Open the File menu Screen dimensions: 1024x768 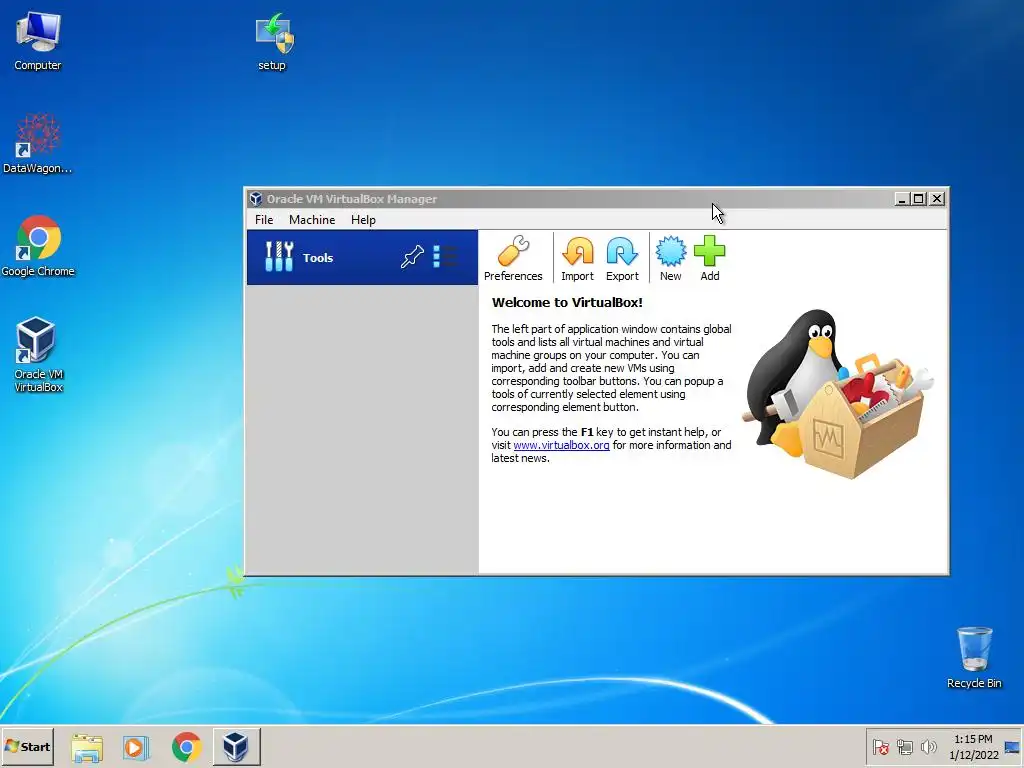[x=264, y=220]
